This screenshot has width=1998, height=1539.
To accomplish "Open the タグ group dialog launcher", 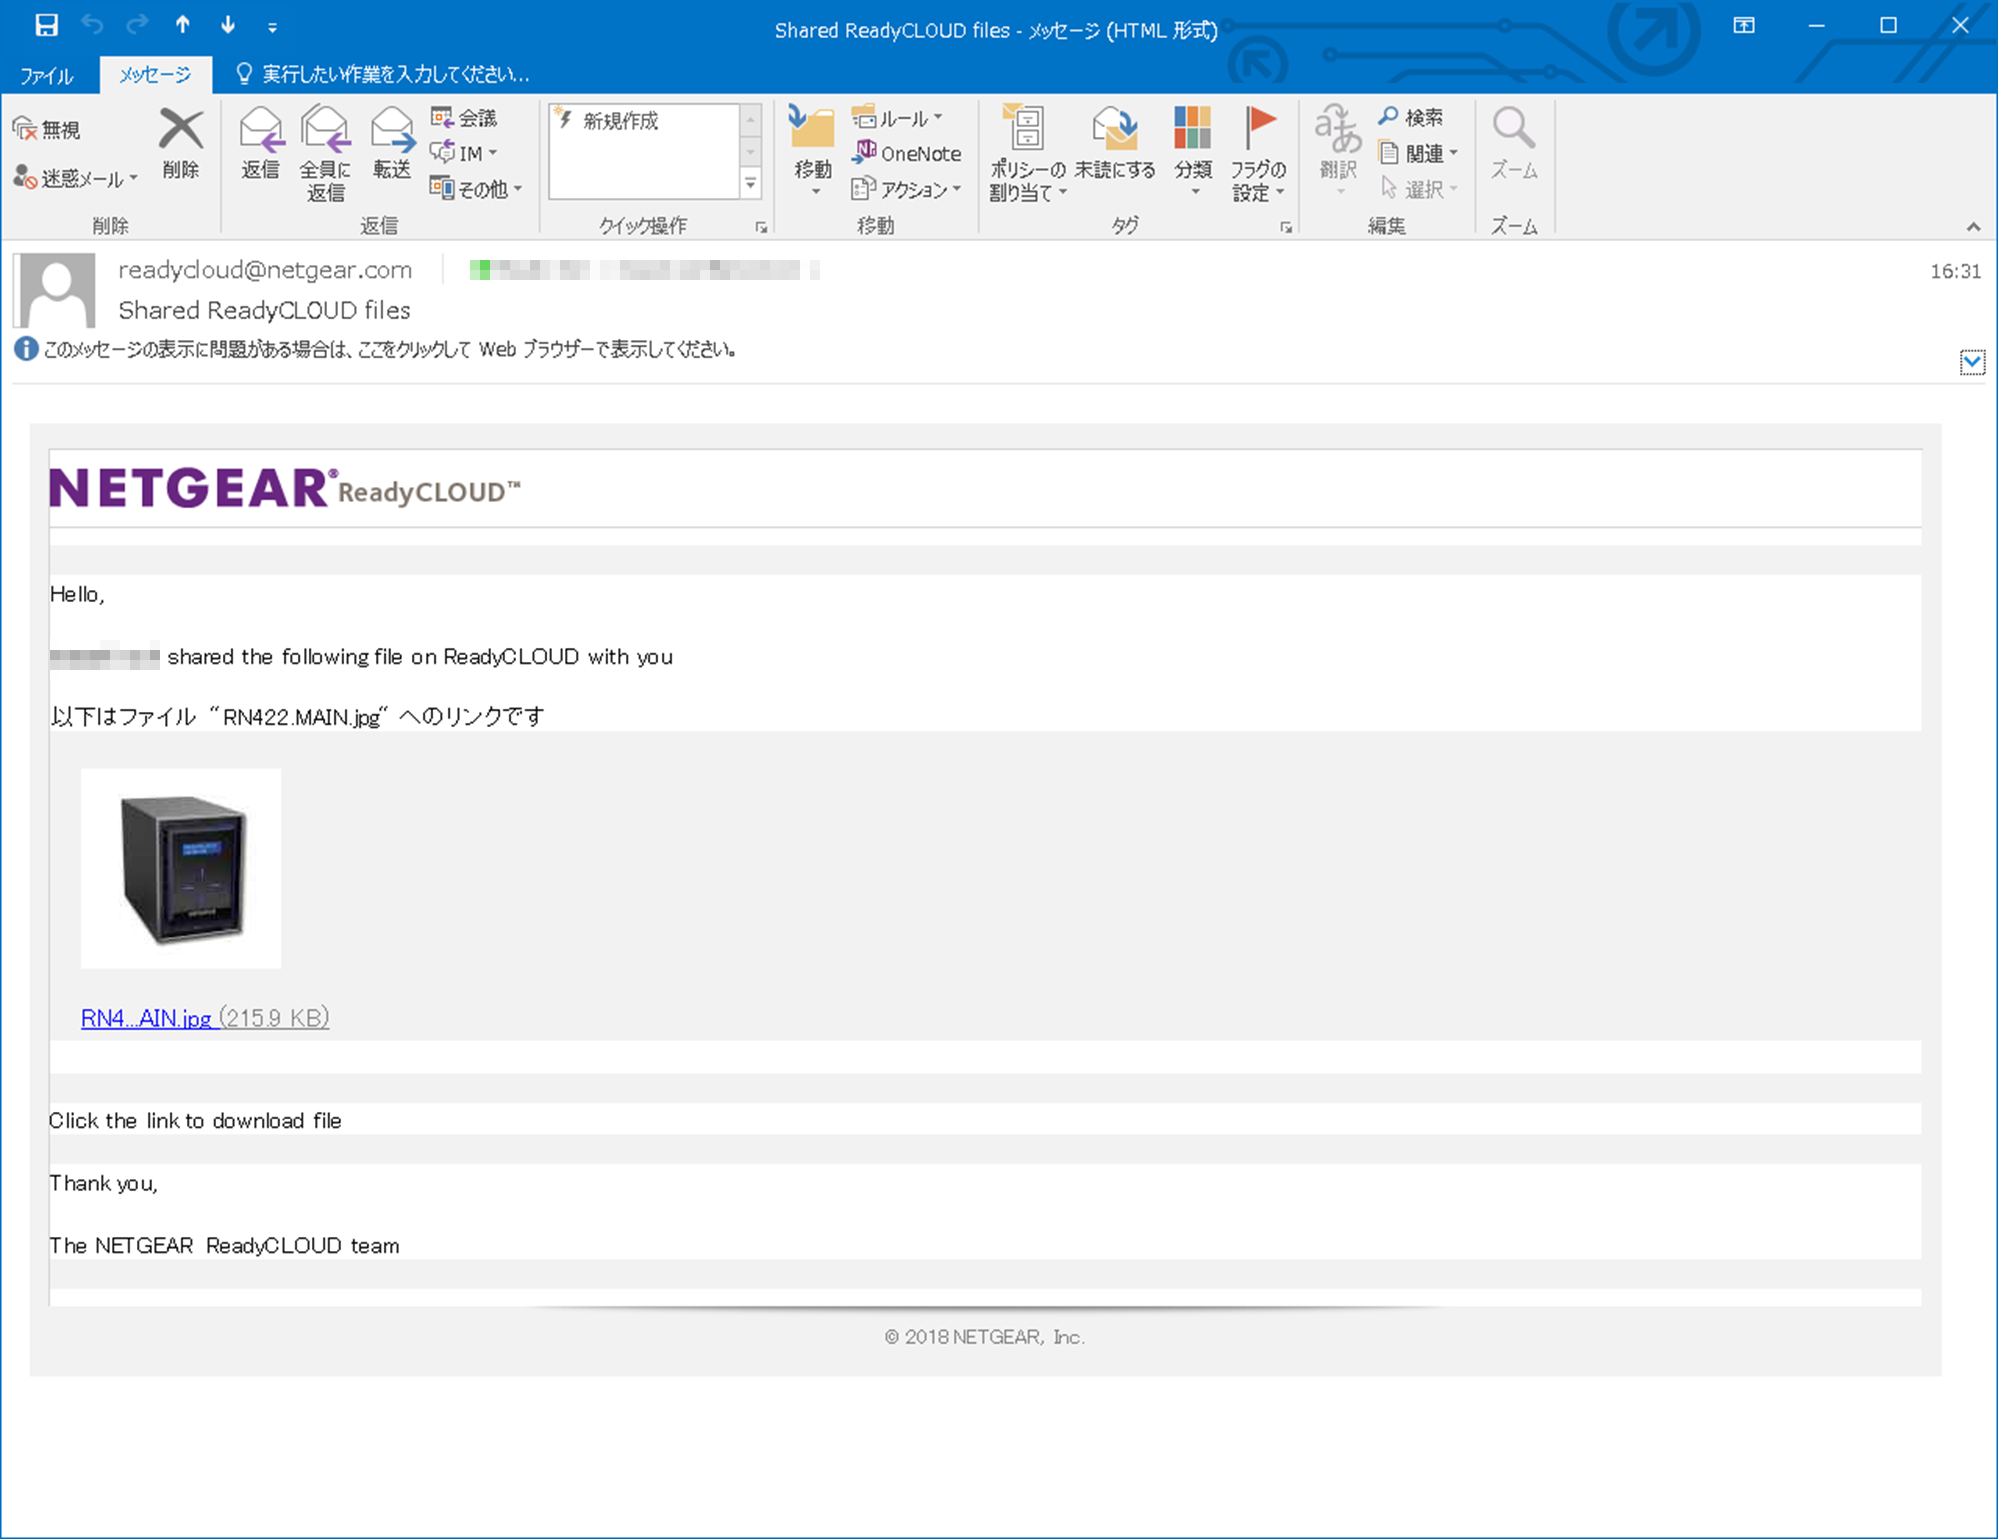I will coord(1286,228).
